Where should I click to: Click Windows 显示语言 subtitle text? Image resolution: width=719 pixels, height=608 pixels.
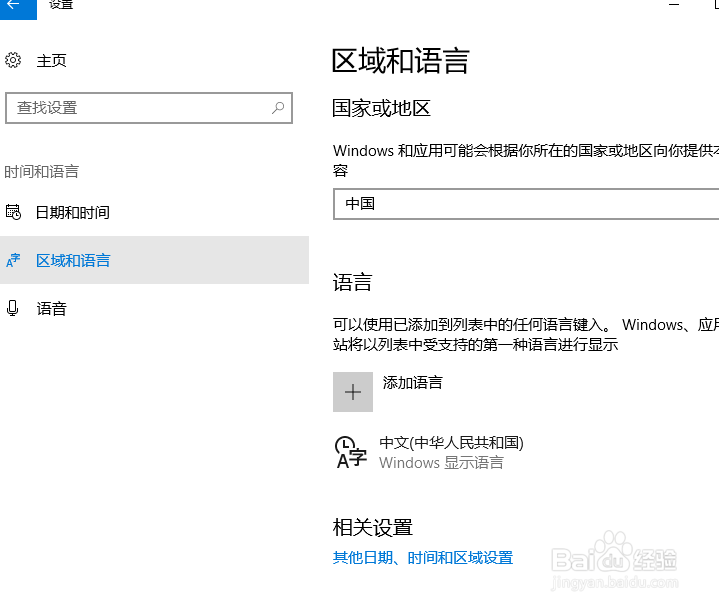point(441,463)
